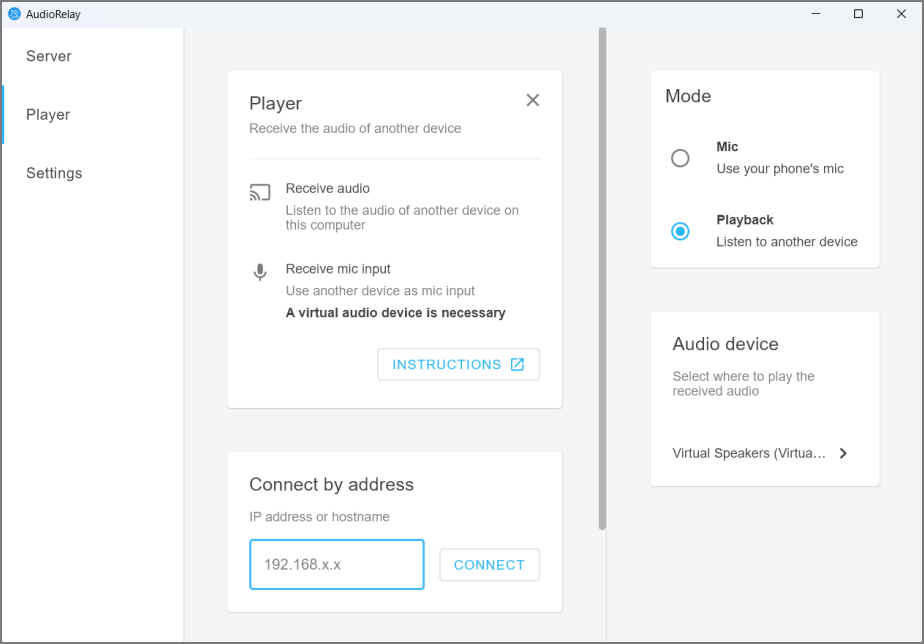Click the CONNECT button
924x644 pixels.
489,564
